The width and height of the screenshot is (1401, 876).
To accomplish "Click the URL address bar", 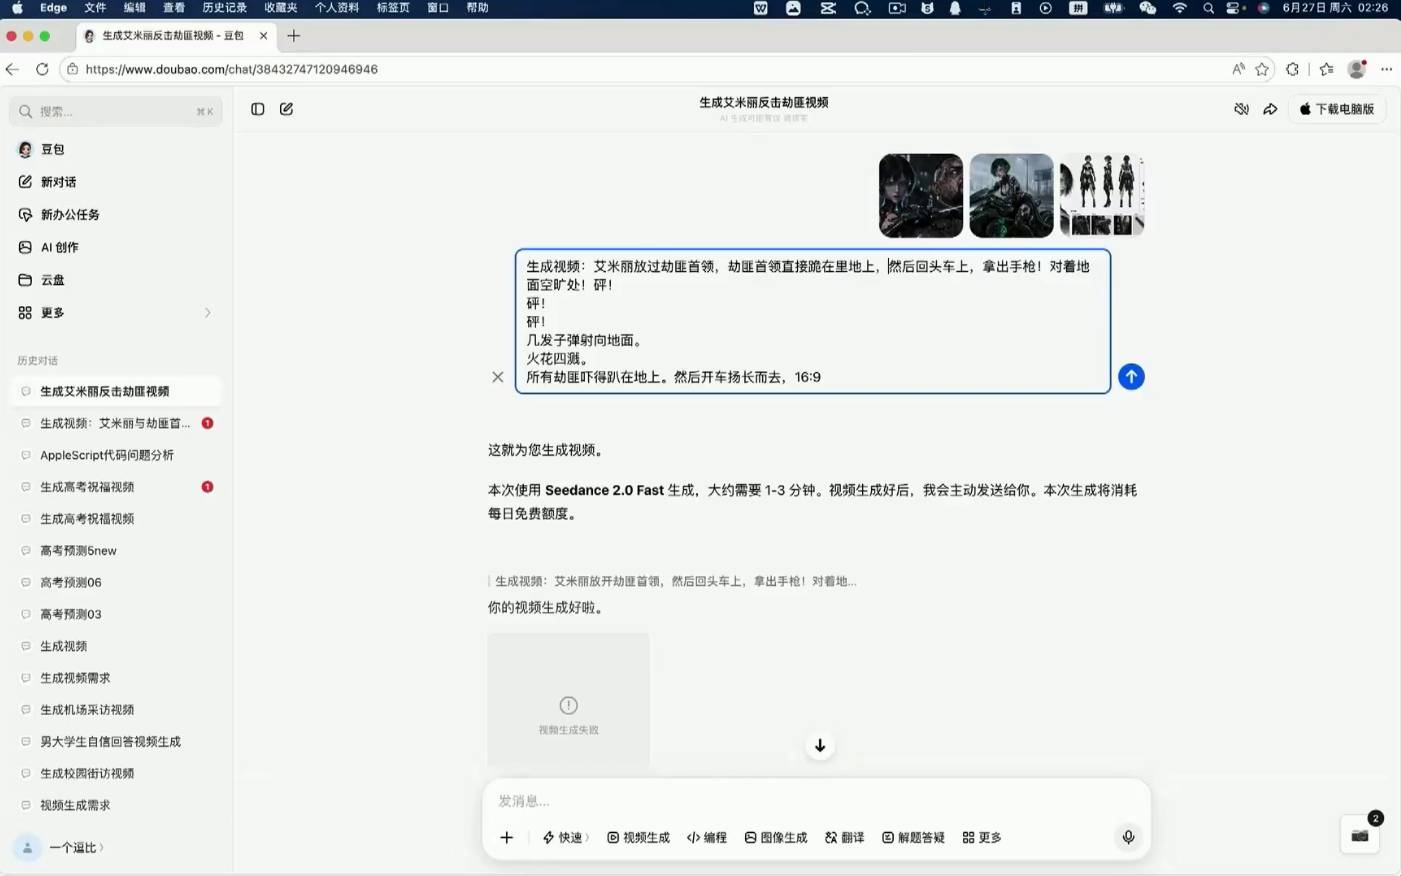I will tap(640, 69).
